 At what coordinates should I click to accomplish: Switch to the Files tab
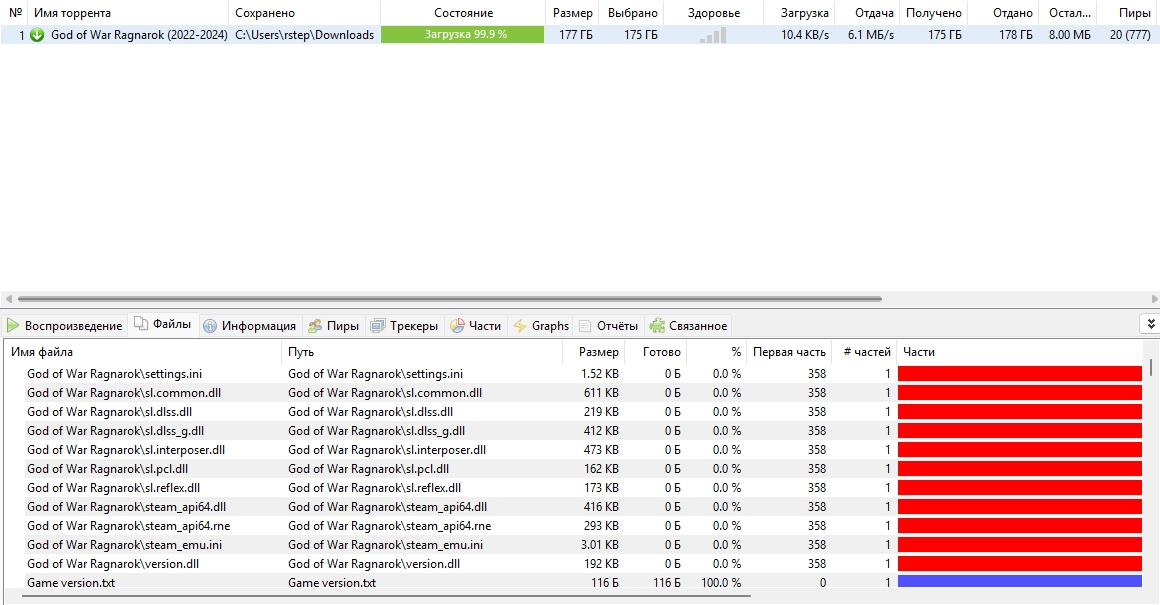click(x=163, y=325)
